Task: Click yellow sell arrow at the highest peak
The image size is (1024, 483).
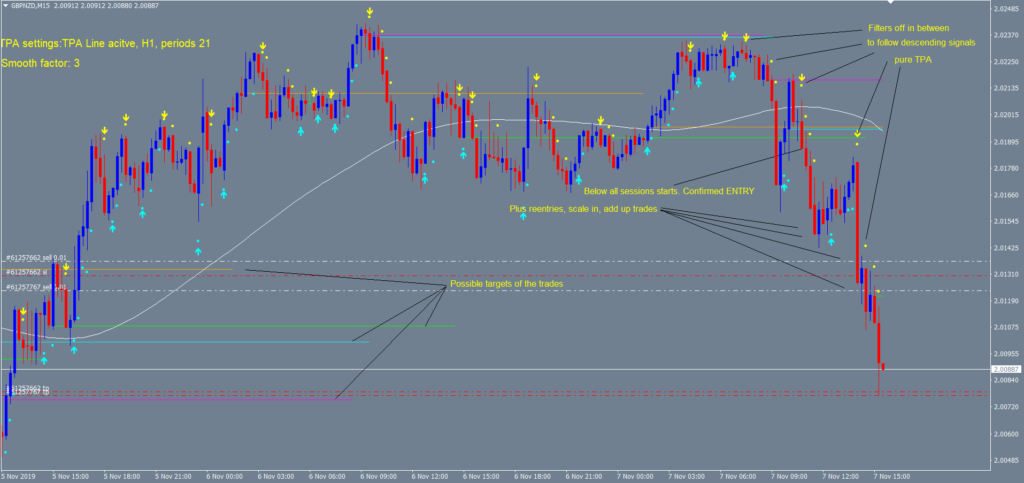Action: [369, 13]
